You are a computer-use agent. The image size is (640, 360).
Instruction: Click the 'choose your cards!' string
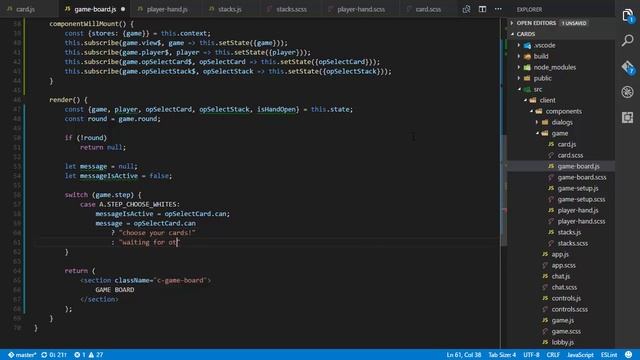click(x=157, y=233)
